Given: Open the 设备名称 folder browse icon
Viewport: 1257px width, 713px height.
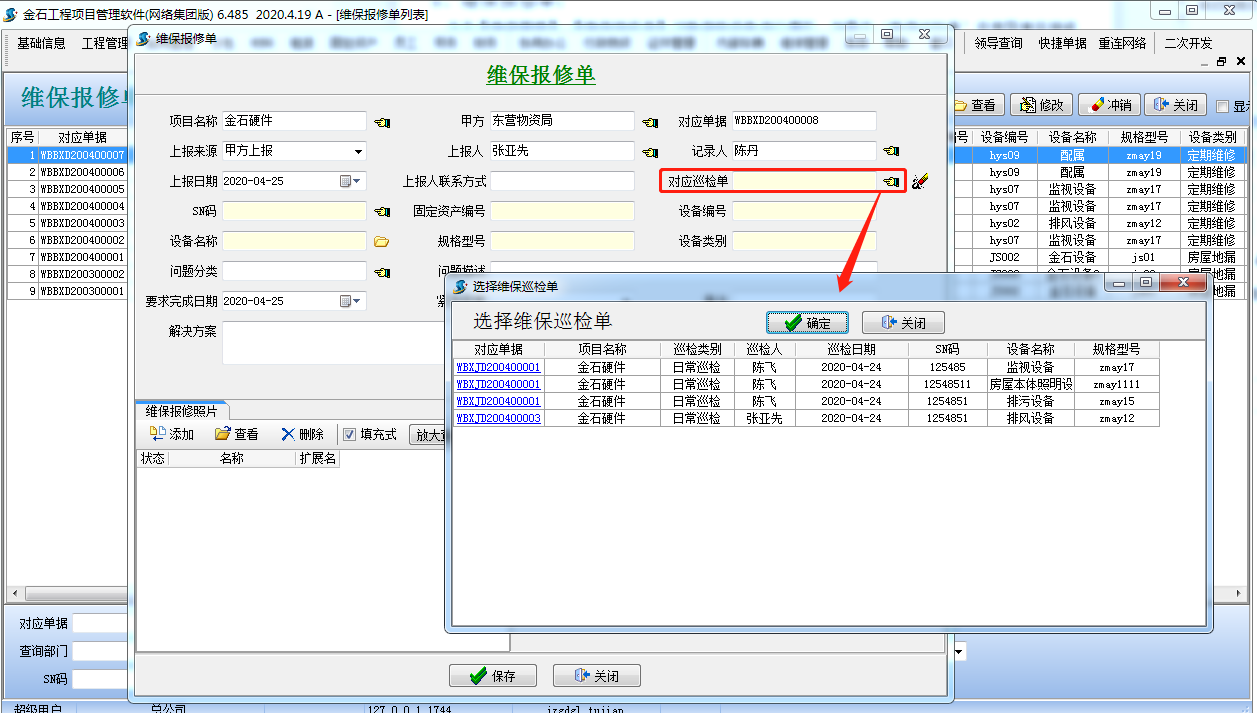Looking at the screenshot, I should [381, 240].
